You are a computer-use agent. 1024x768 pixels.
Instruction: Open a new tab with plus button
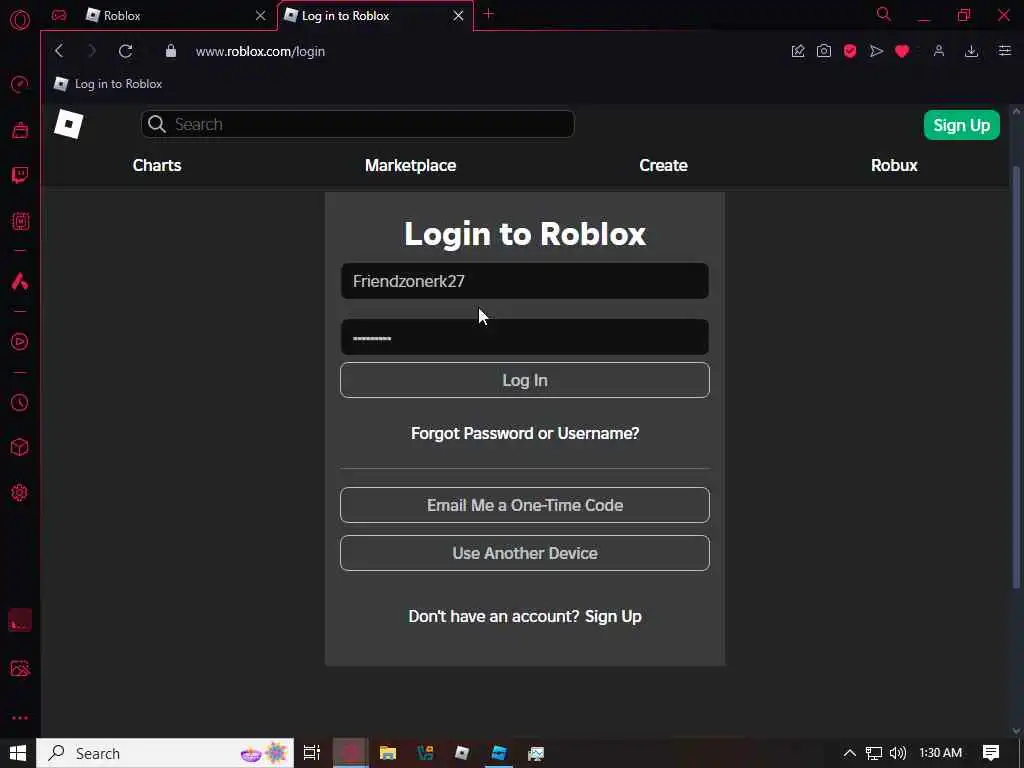(488, 14)
